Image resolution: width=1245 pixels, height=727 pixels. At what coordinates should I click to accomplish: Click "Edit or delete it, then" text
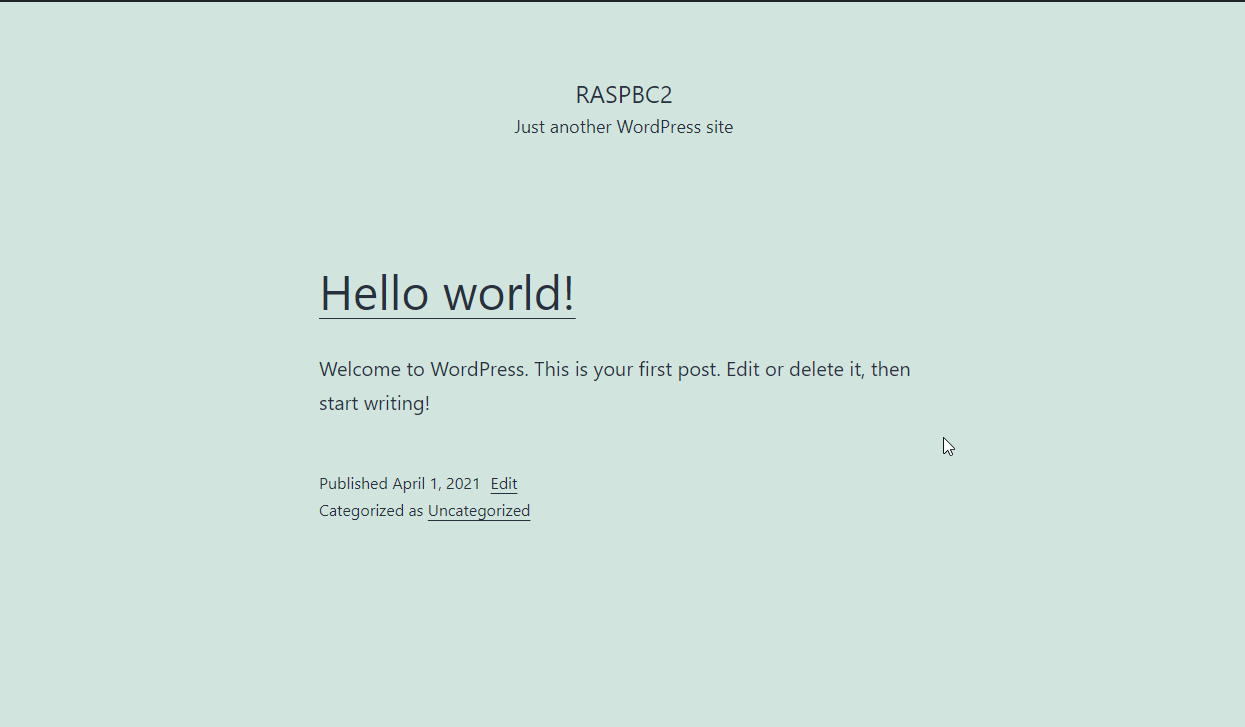818,369
